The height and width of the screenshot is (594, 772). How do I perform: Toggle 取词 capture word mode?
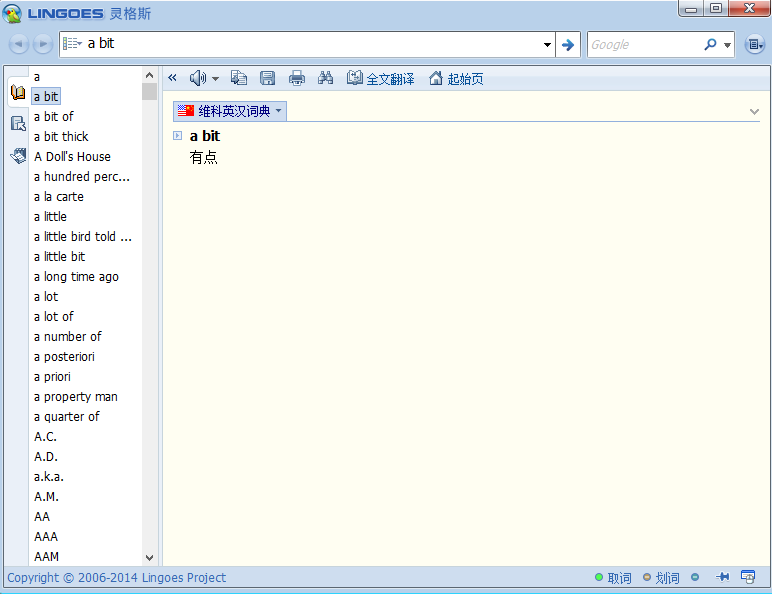tap(612, 578)
